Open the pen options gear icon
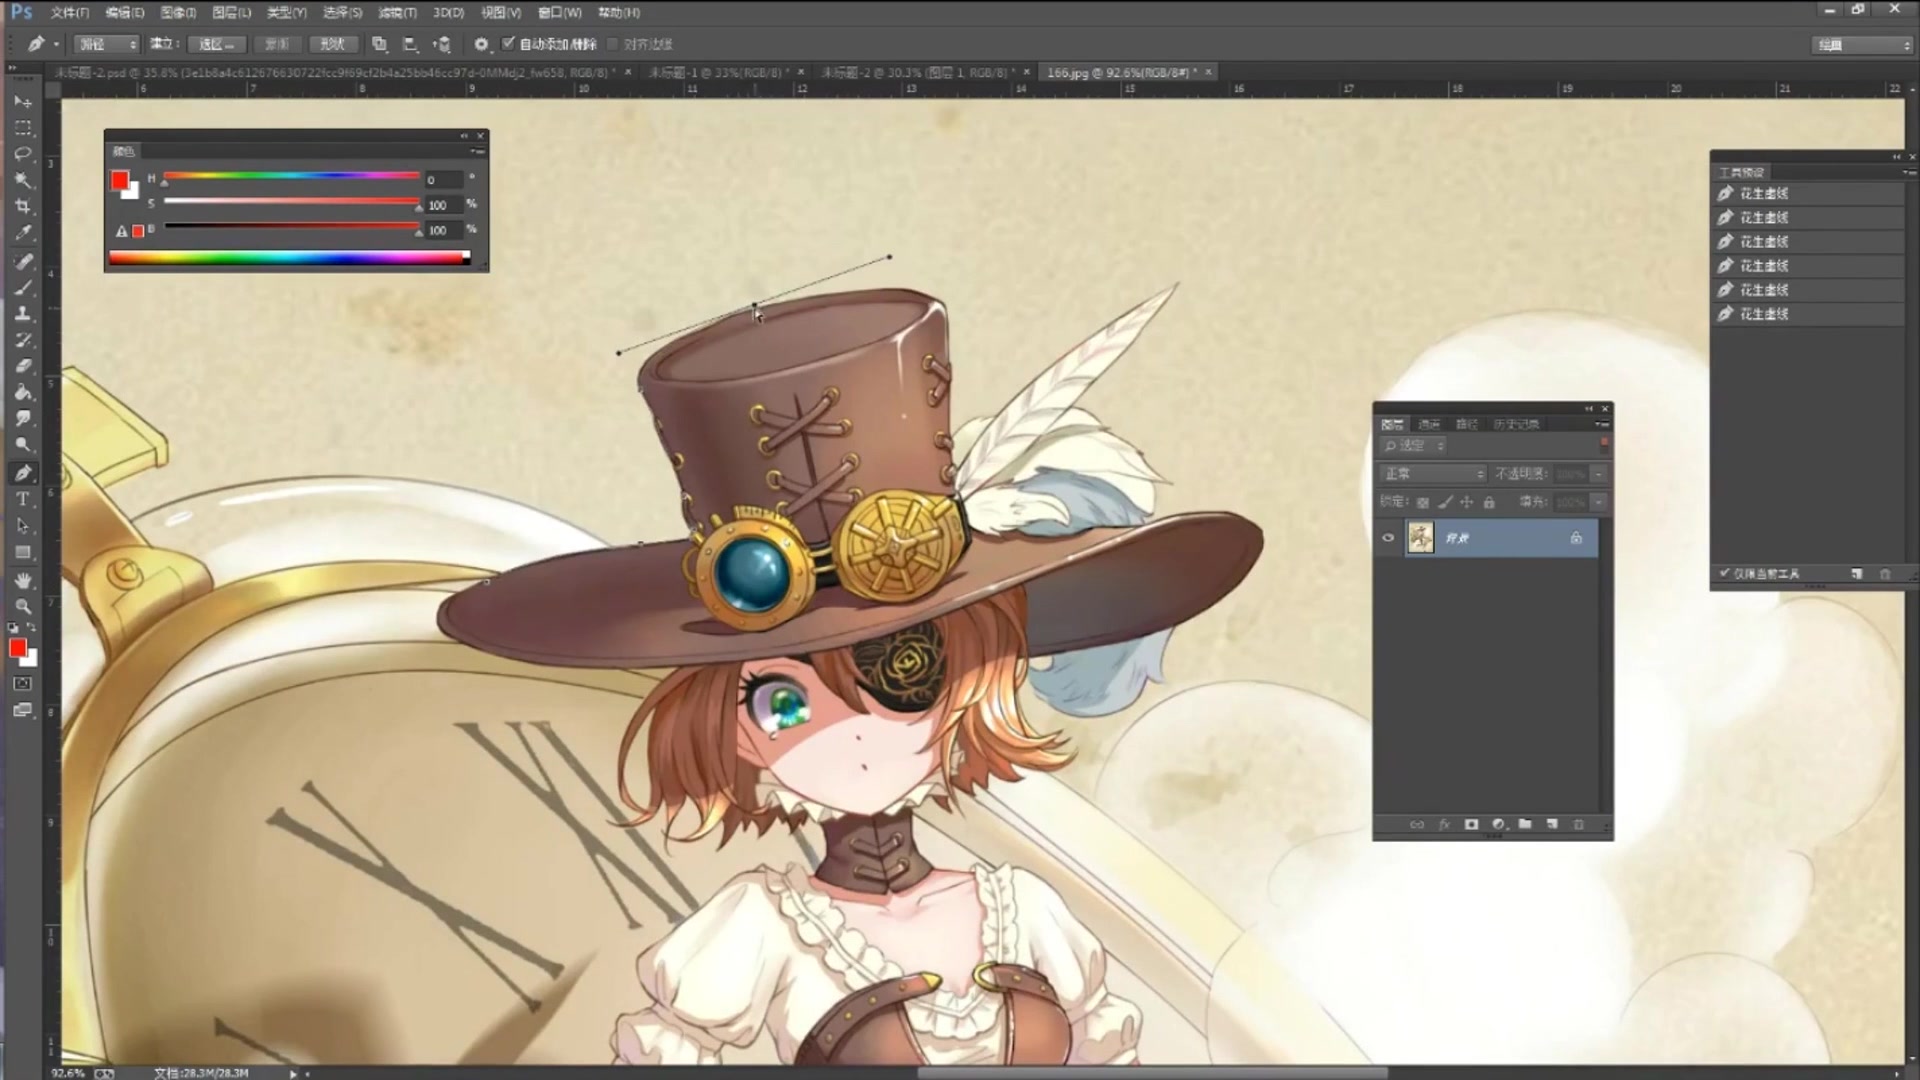Screen dimensions: 1920x1080 (x=481, y=44)
